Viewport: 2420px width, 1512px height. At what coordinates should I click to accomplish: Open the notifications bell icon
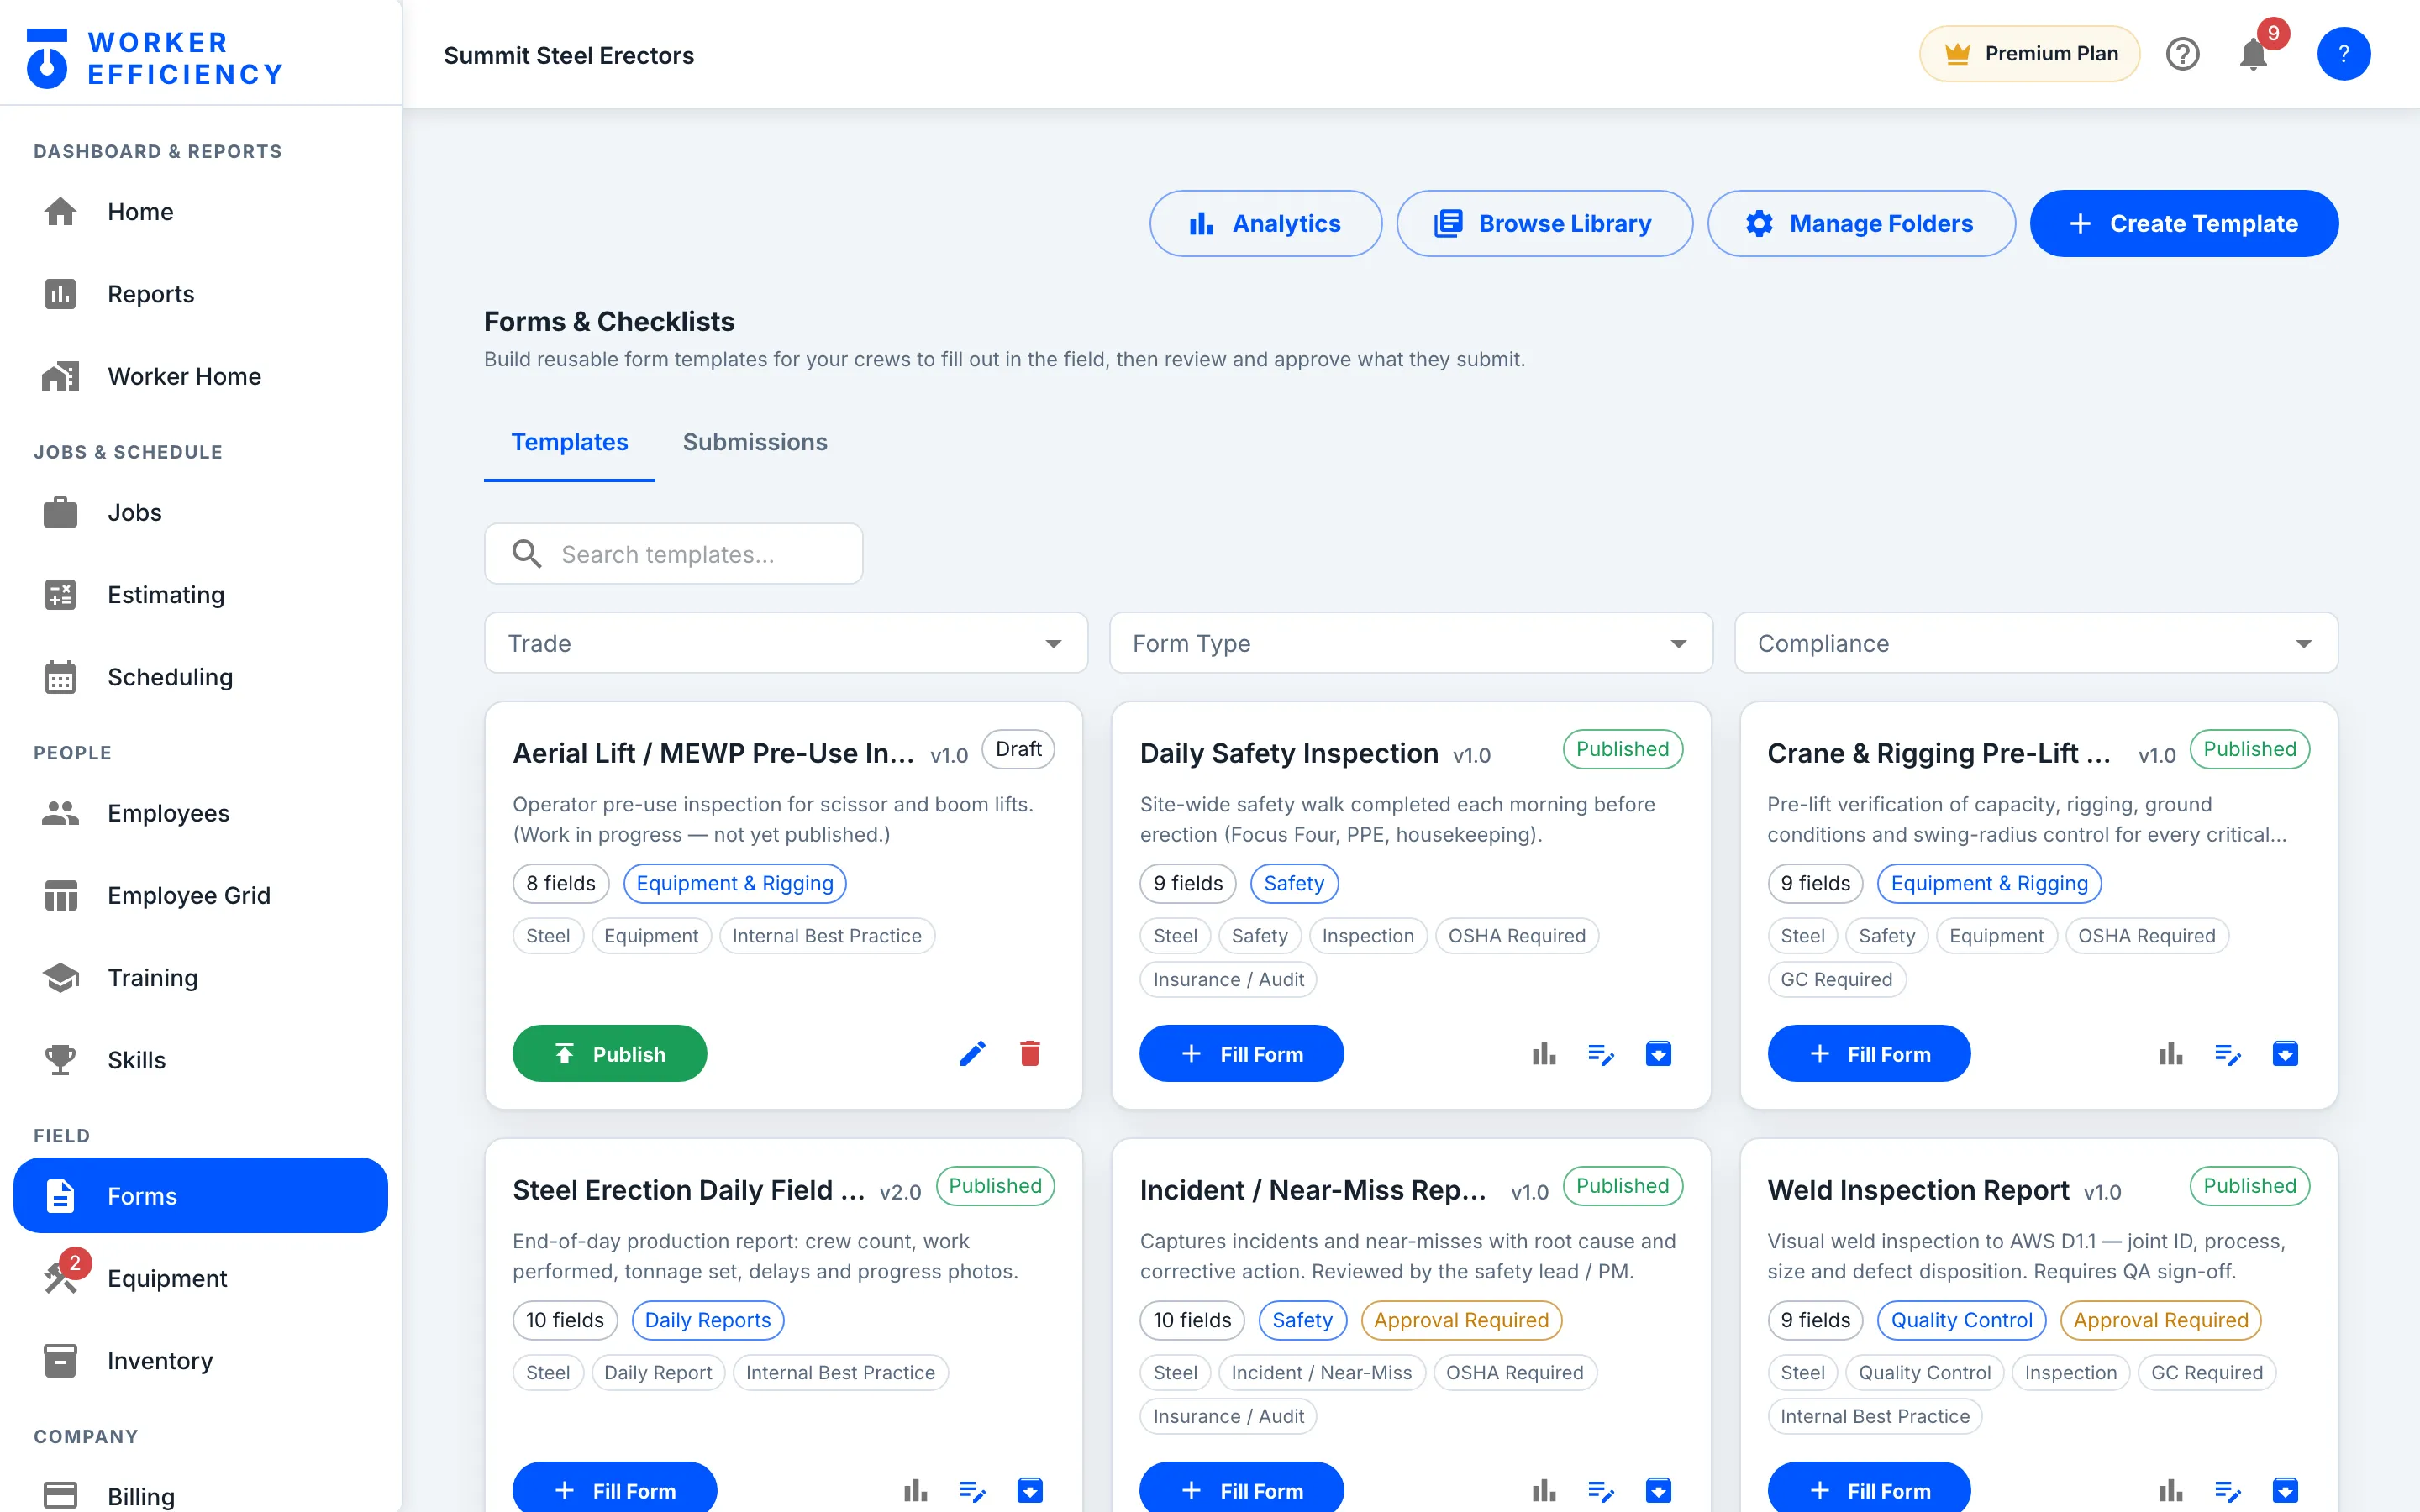point(2253,54)
